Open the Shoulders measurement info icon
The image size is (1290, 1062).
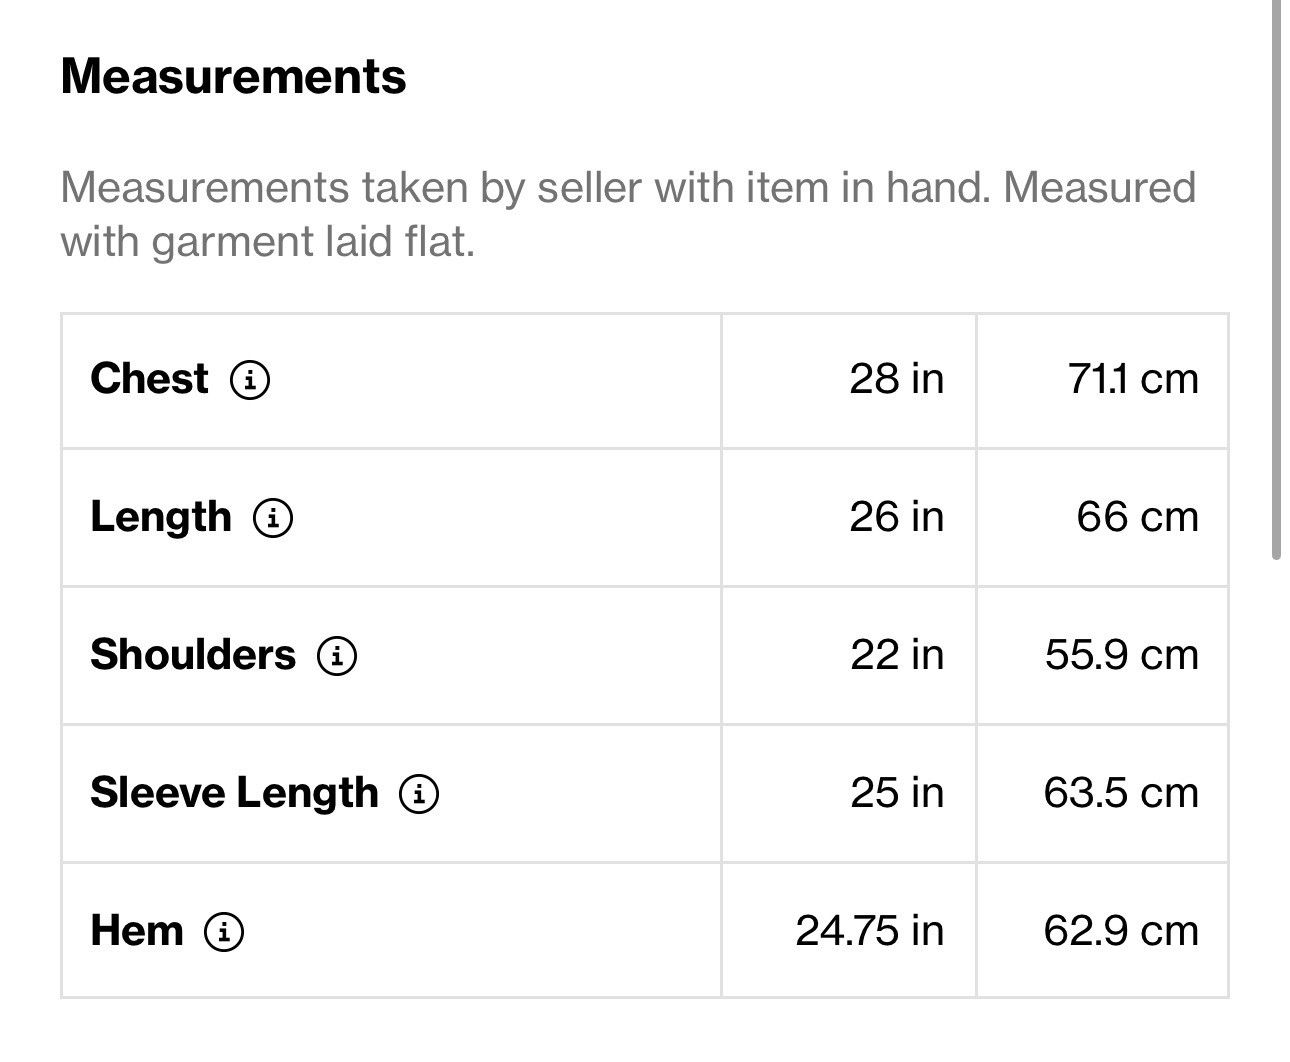point(337,656)
